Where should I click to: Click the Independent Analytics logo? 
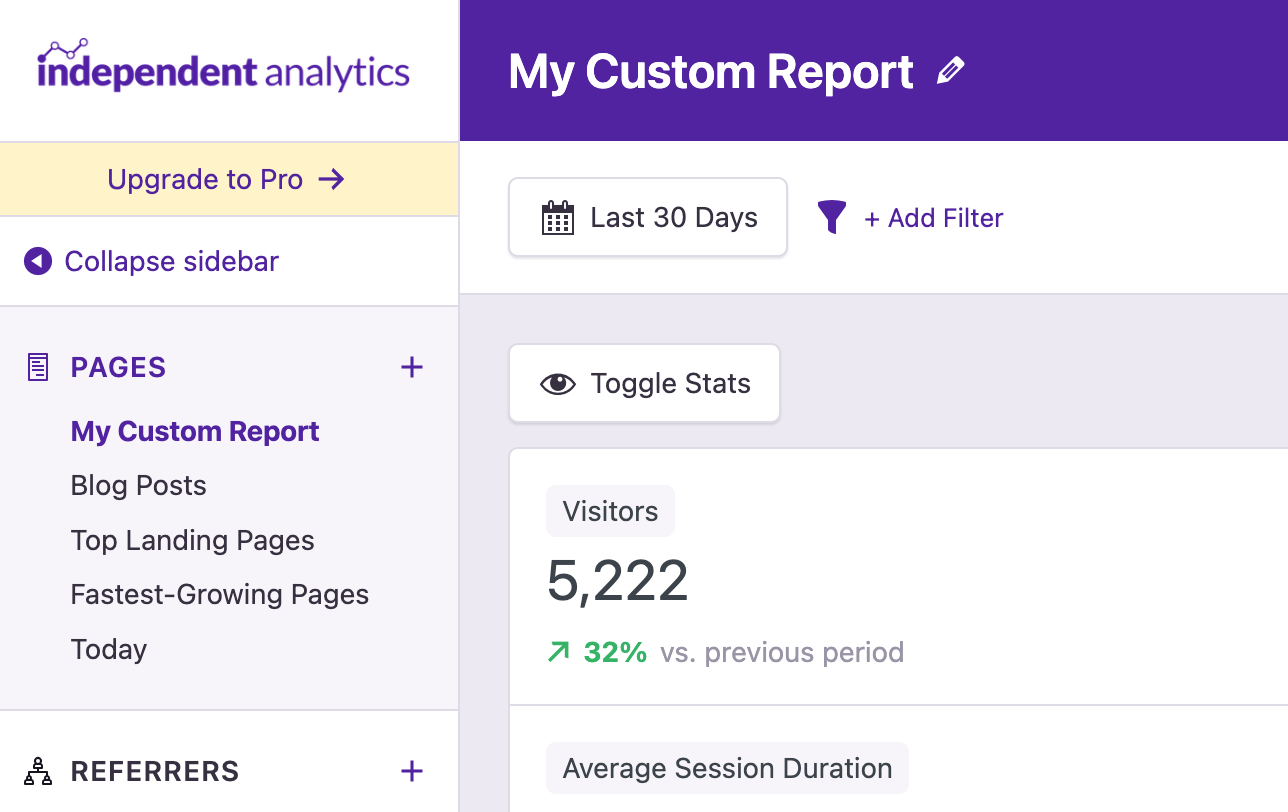coord(222,68)
